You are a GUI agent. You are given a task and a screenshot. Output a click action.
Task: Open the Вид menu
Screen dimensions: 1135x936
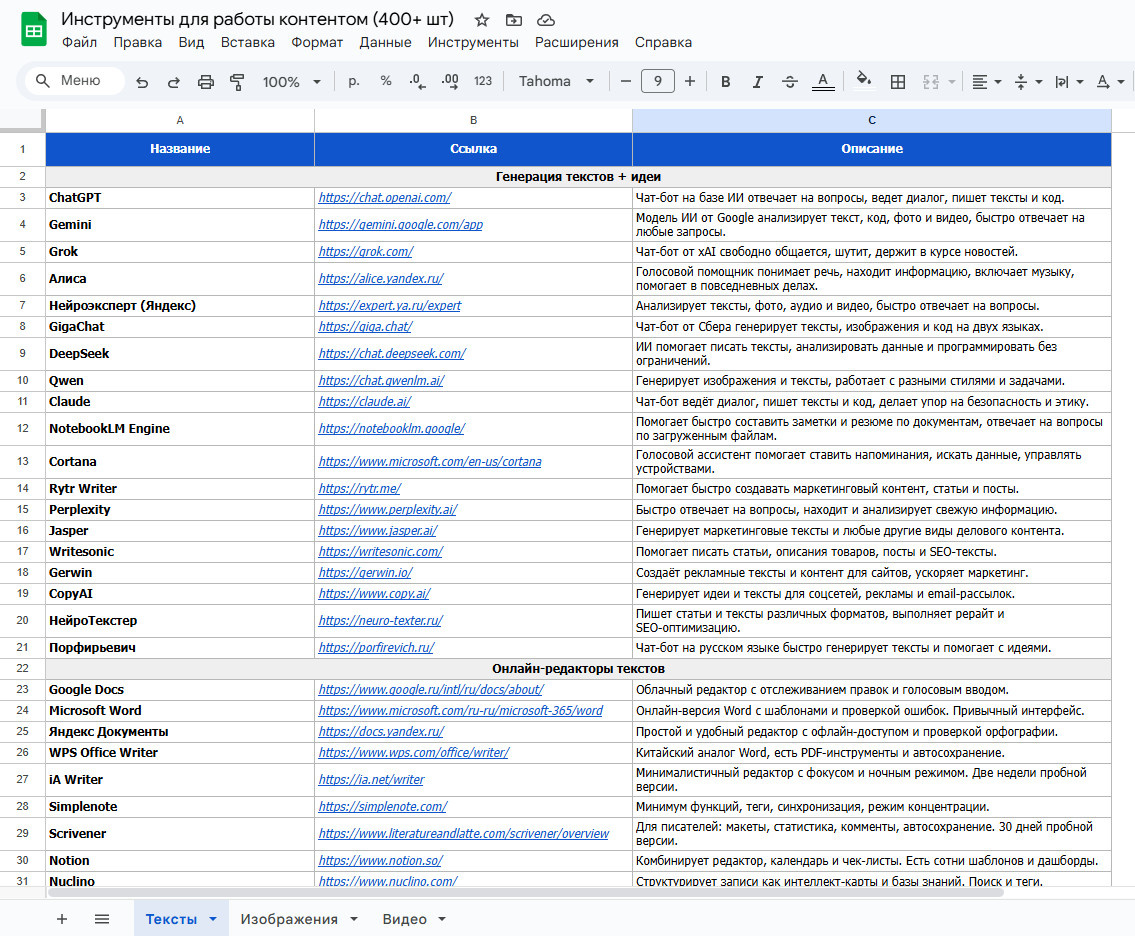(191, 43)
